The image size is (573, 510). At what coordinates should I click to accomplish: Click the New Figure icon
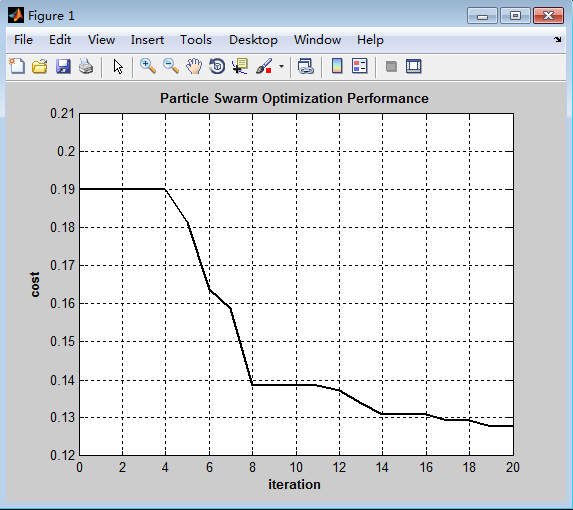pyautogui.click(x=17, y=66)
